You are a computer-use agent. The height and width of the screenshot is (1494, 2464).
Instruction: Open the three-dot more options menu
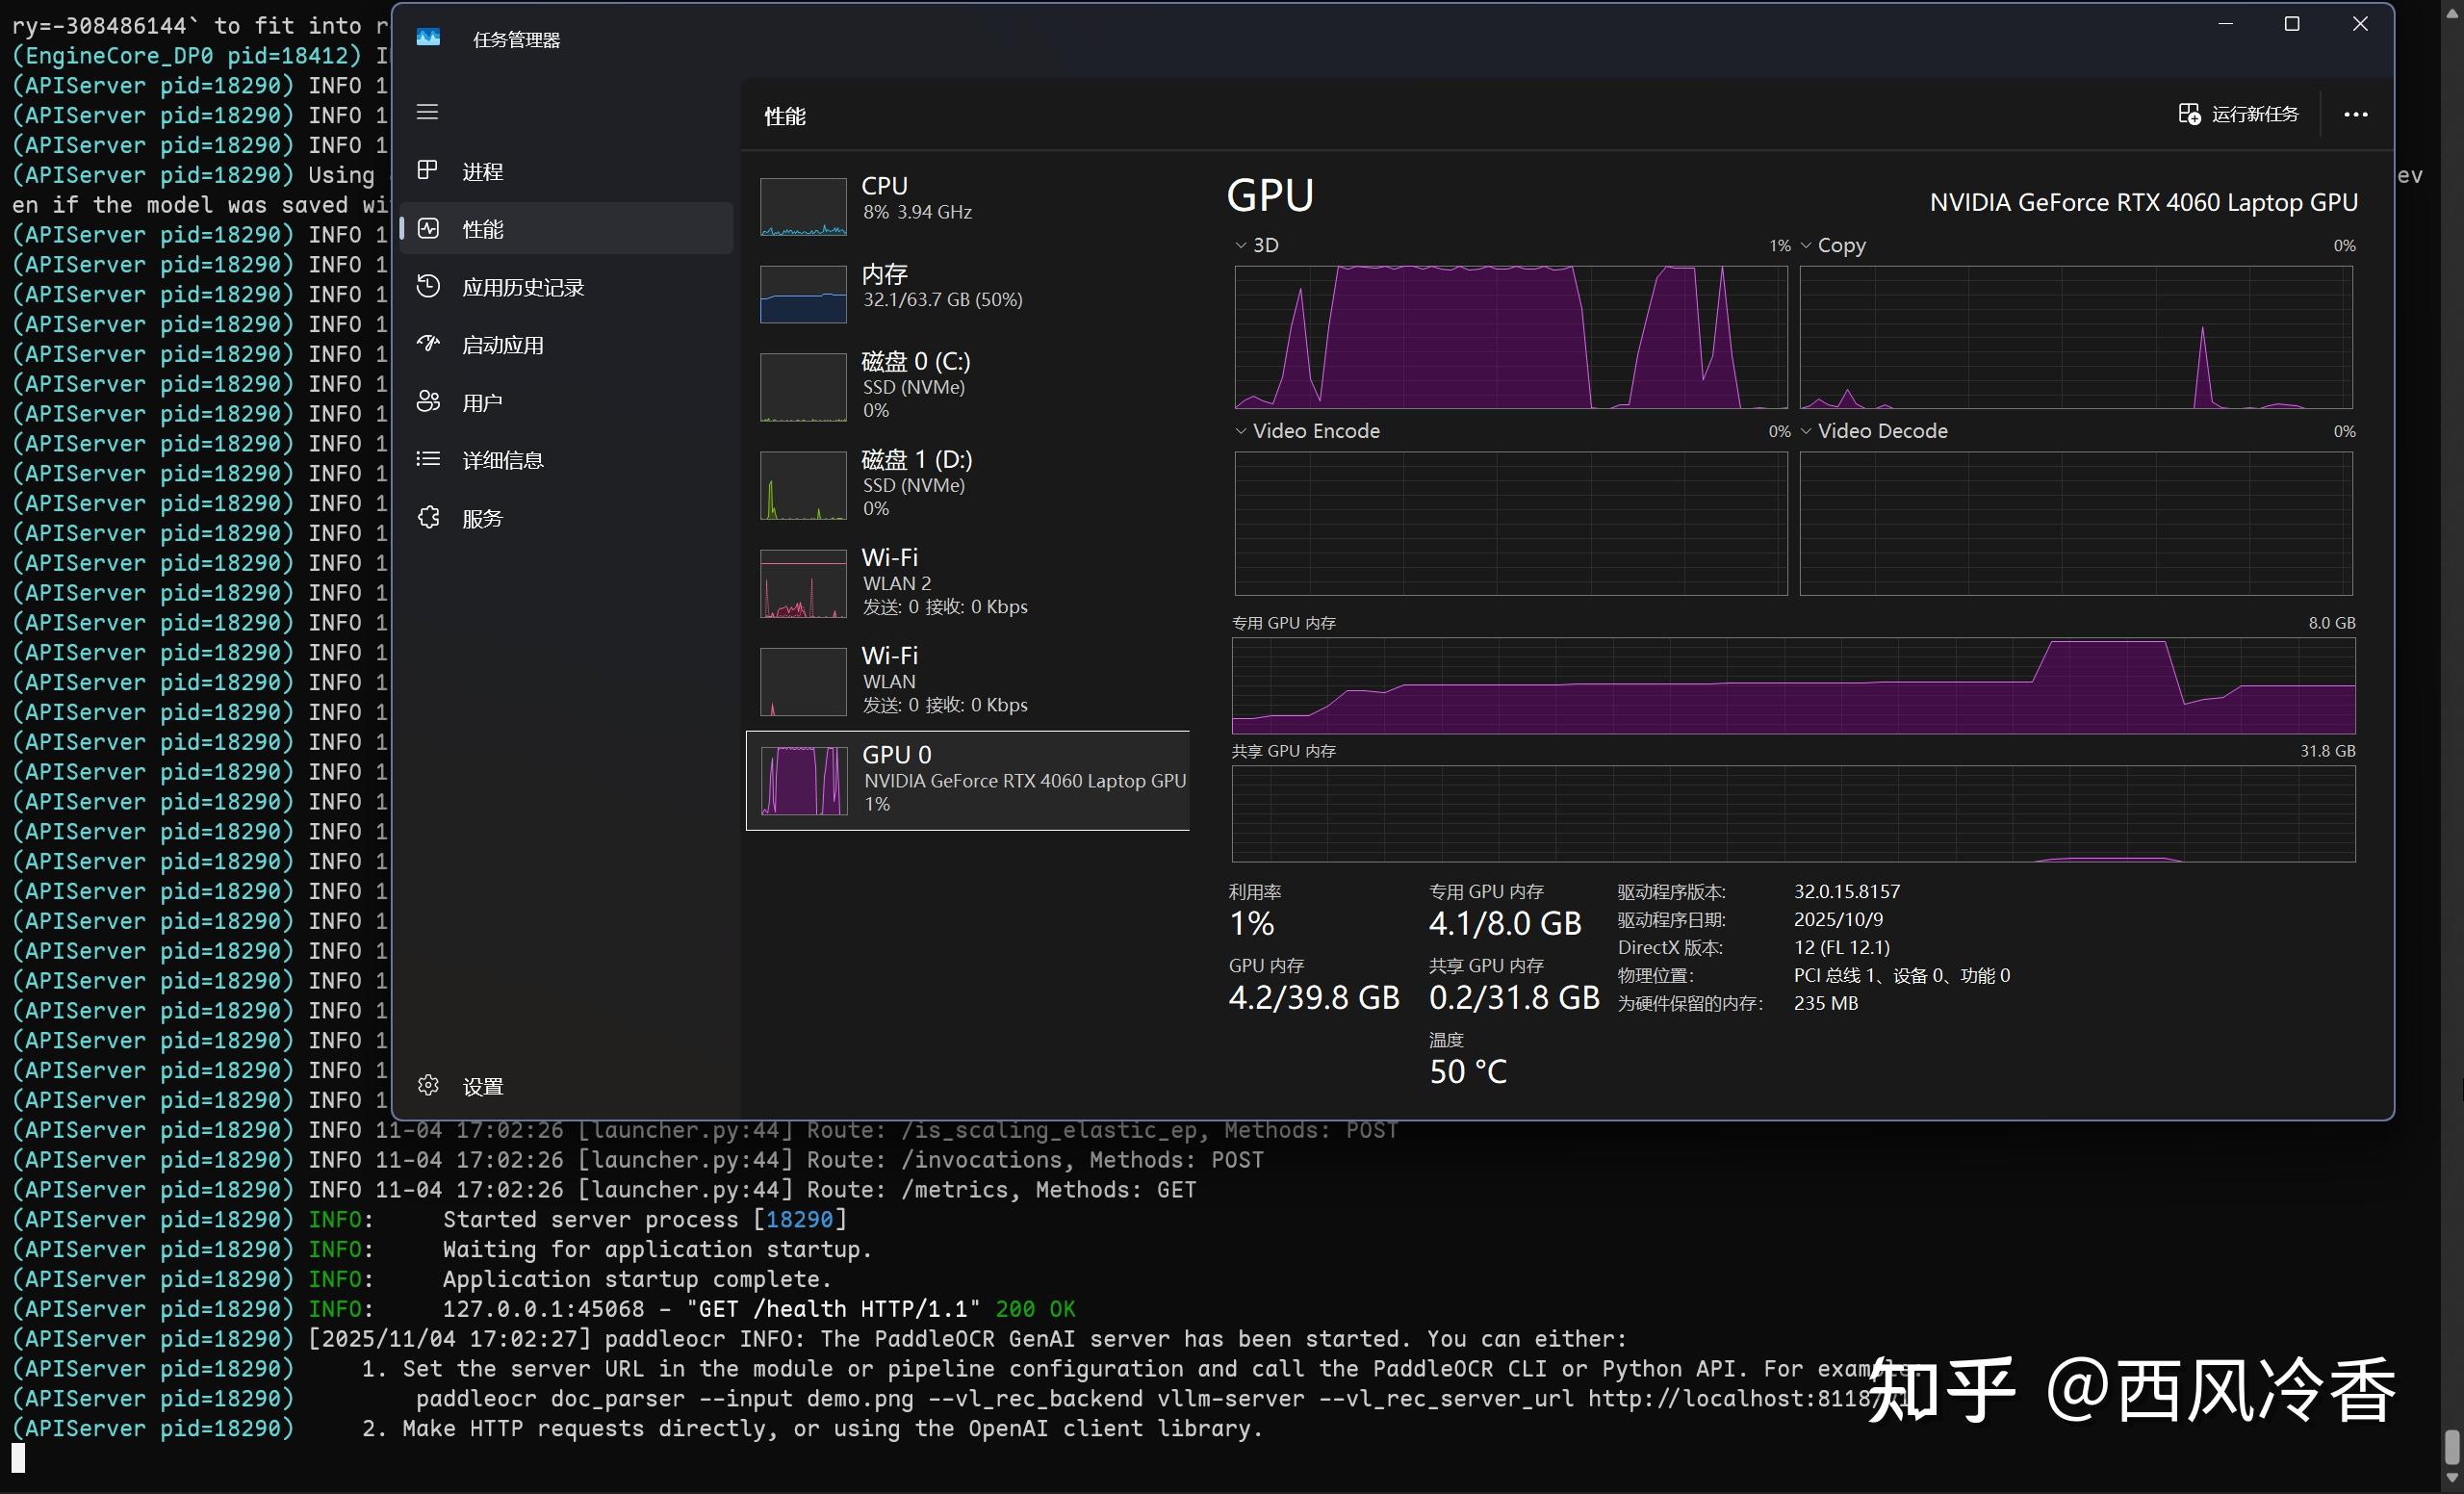coord(2355,114)
